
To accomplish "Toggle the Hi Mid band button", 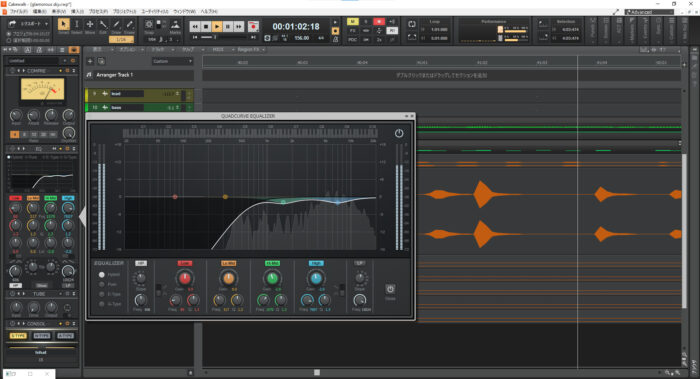I will (272, 263).
